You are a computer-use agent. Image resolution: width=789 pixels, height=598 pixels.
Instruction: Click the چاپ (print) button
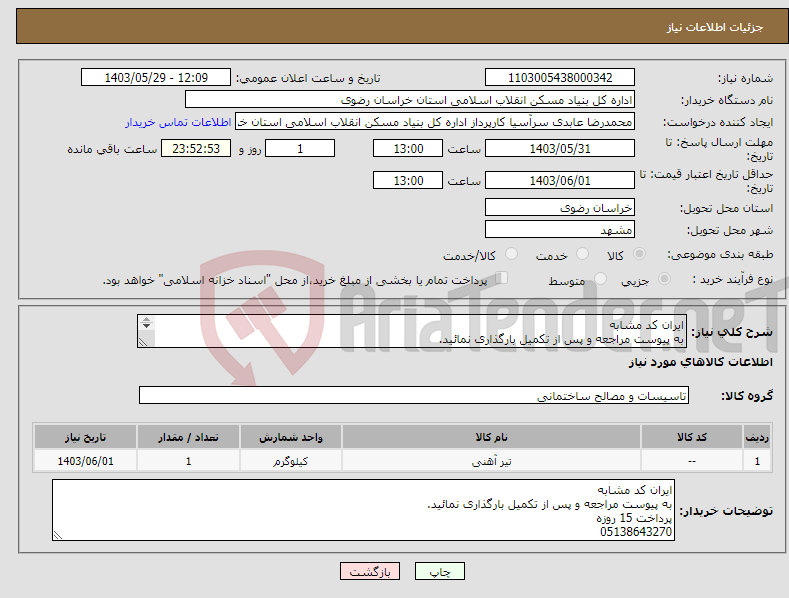pos(439,571)
